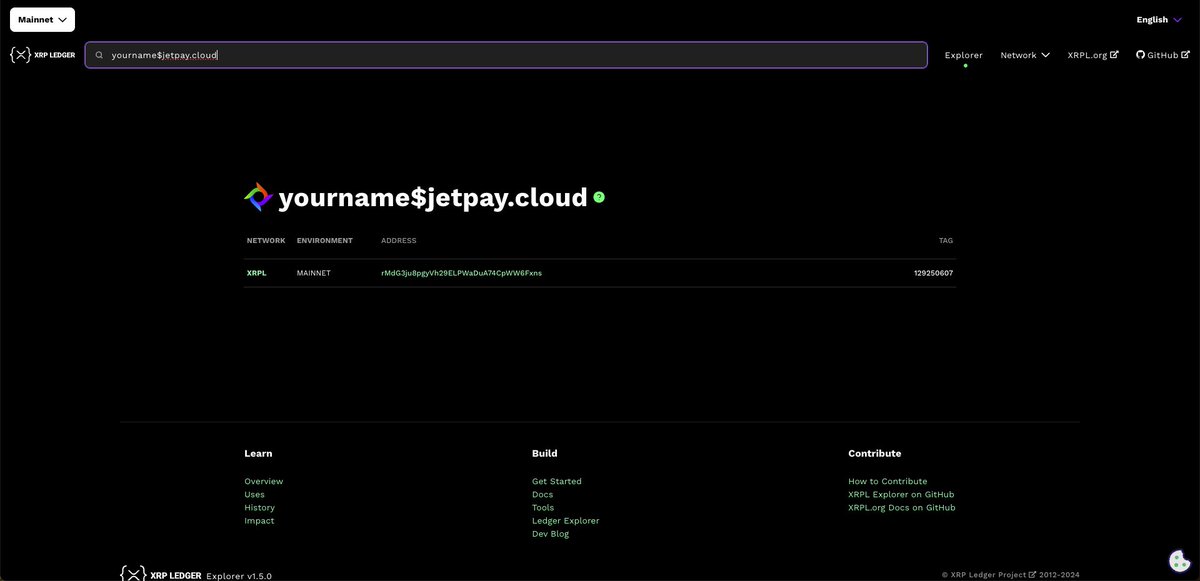Click the MAINNET environment value
This screenshot has width=1200, height=581.
(313, 273)
